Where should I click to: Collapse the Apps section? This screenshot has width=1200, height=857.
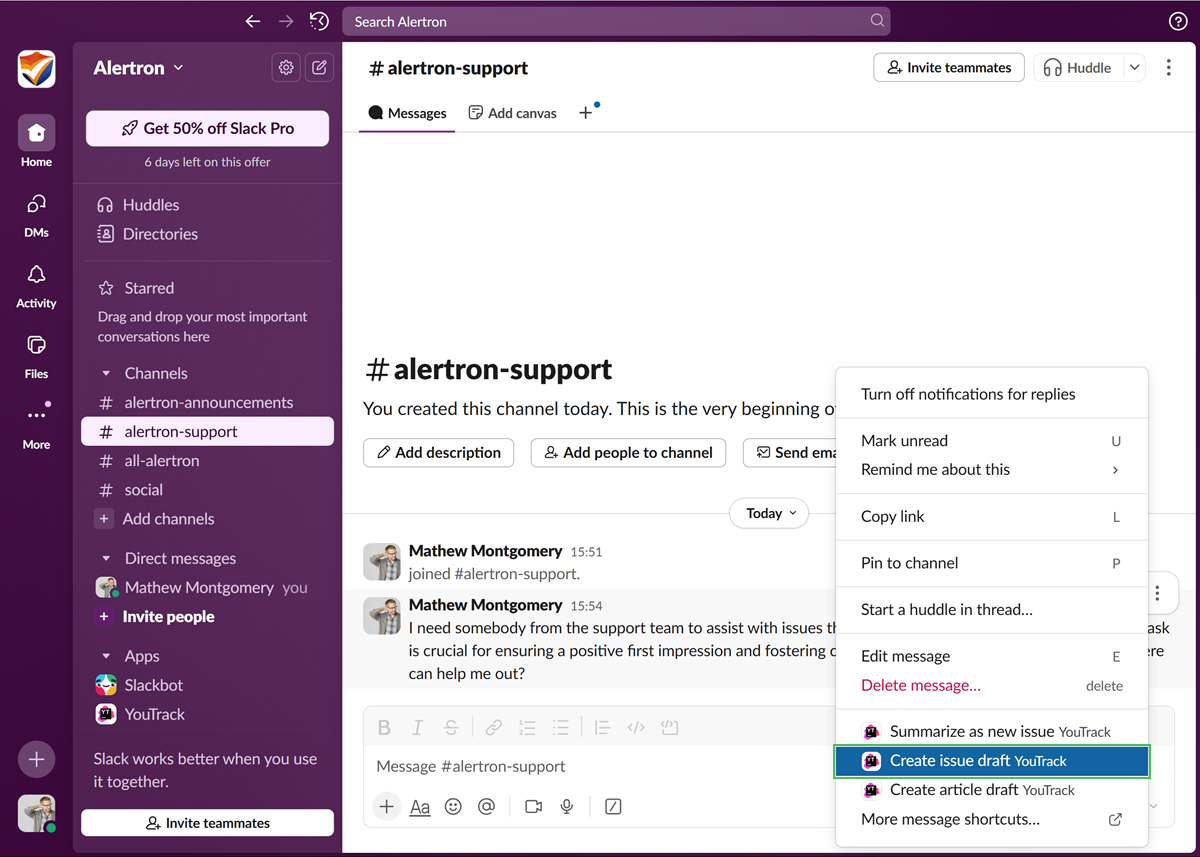point(106,656)
